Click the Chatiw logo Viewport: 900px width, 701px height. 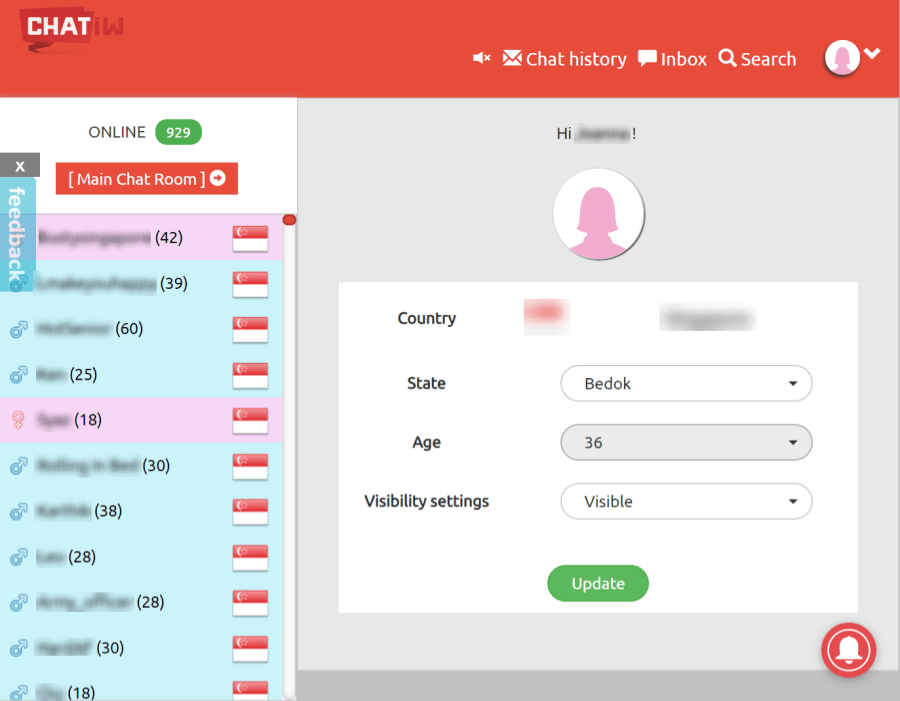coord(72,28)
